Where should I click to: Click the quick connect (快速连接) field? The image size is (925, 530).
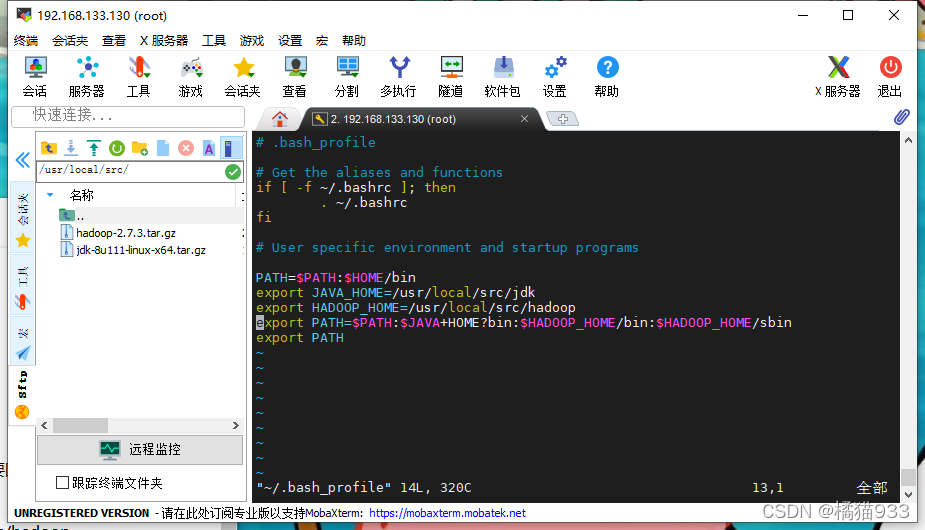[x=128, y=116]
